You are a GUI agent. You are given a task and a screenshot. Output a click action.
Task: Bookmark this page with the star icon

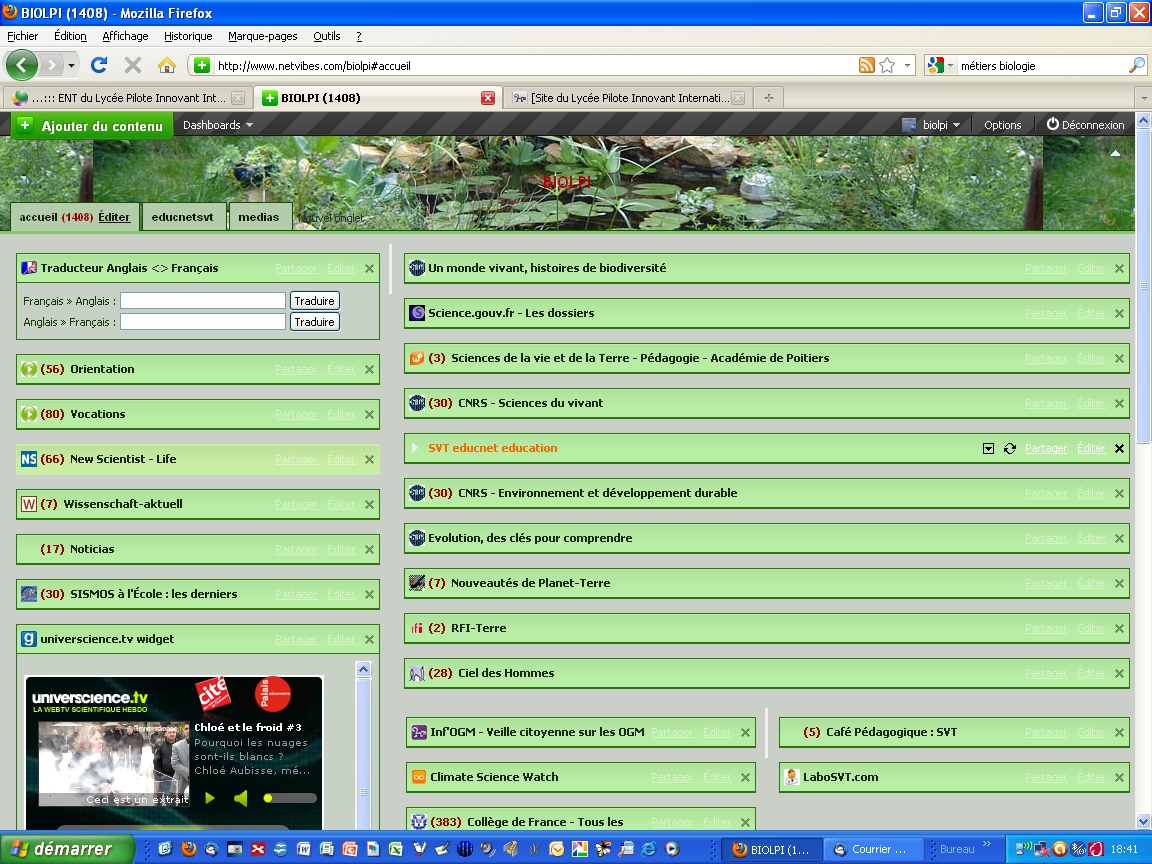[887, 65]
